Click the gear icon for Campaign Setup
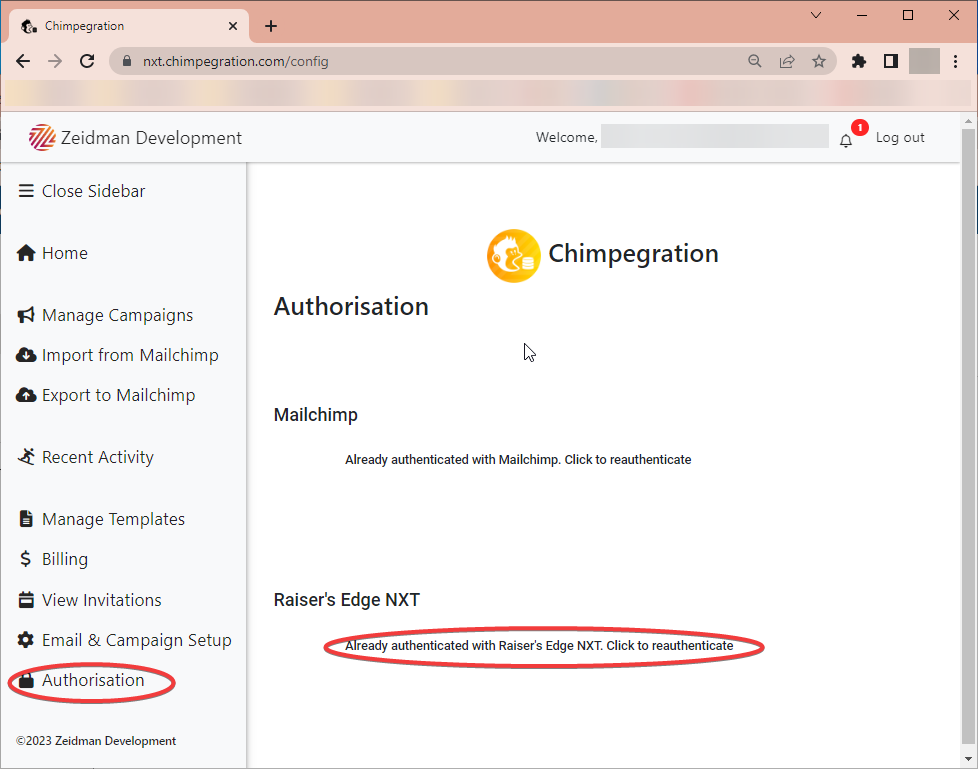978x769 pixels. point(26,640)
